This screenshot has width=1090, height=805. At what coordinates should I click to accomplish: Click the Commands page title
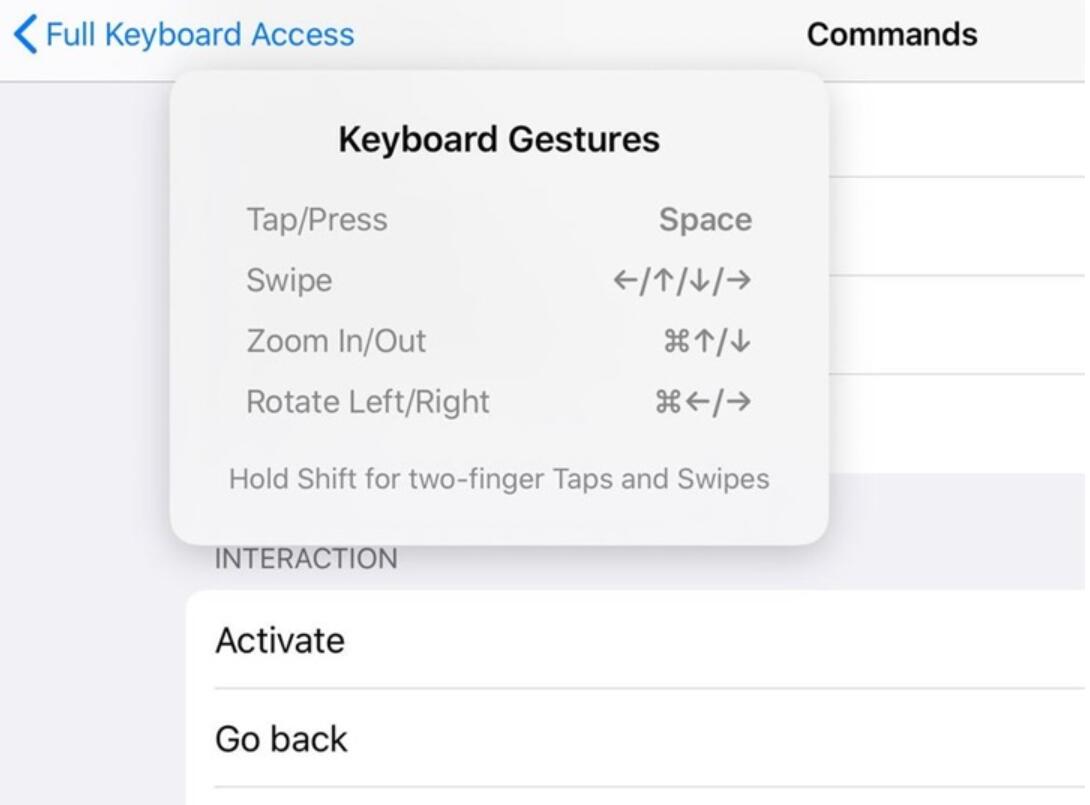coord(891,33)
